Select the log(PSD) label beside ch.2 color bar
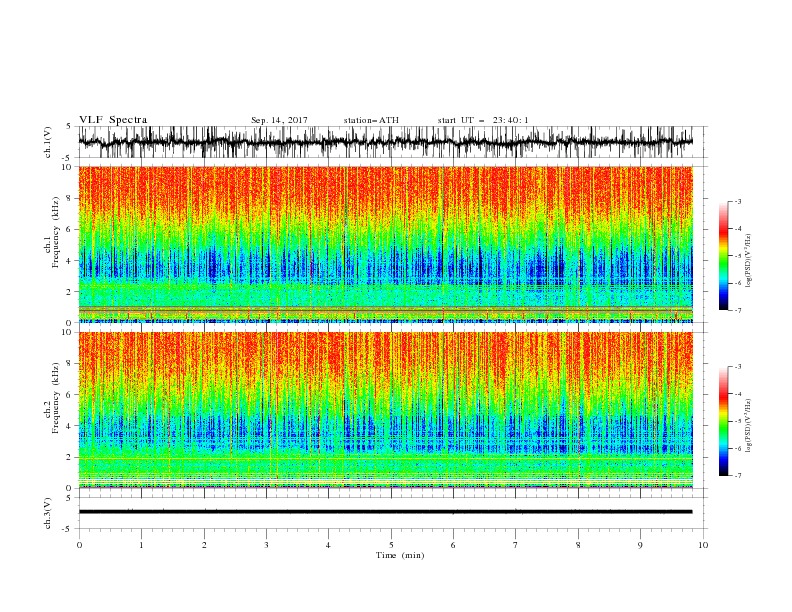Image resolution: width=792 pixels, height=612 pixels. (x=748, y=425)
